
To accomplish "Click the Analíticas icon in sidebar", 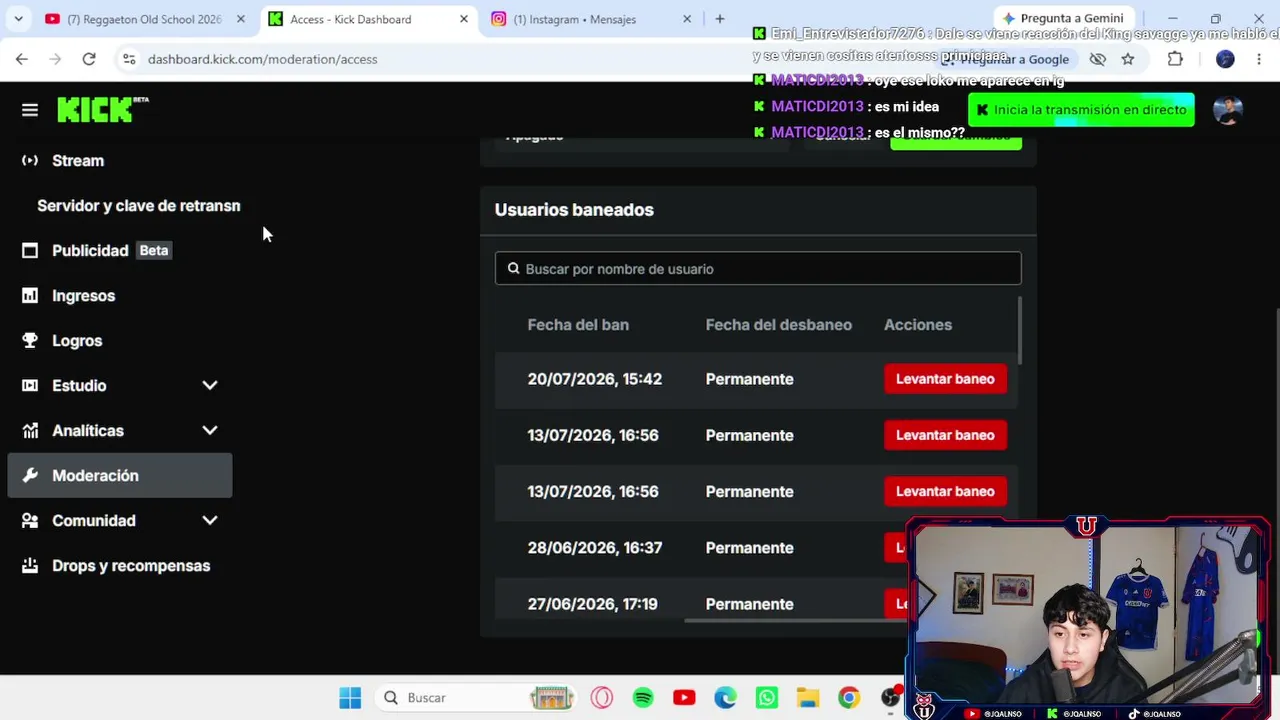I will [x=30, y=430].
